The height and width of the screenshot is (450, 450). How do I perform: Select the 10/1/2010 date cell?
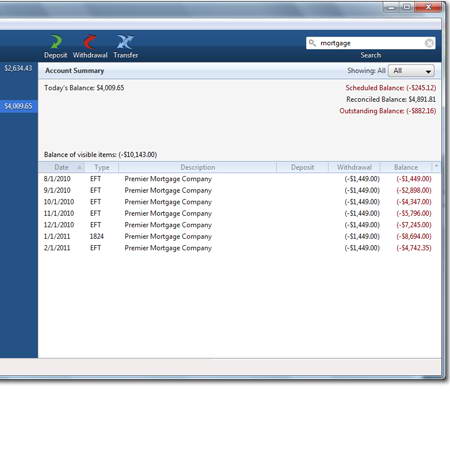[x=59, y=202]
